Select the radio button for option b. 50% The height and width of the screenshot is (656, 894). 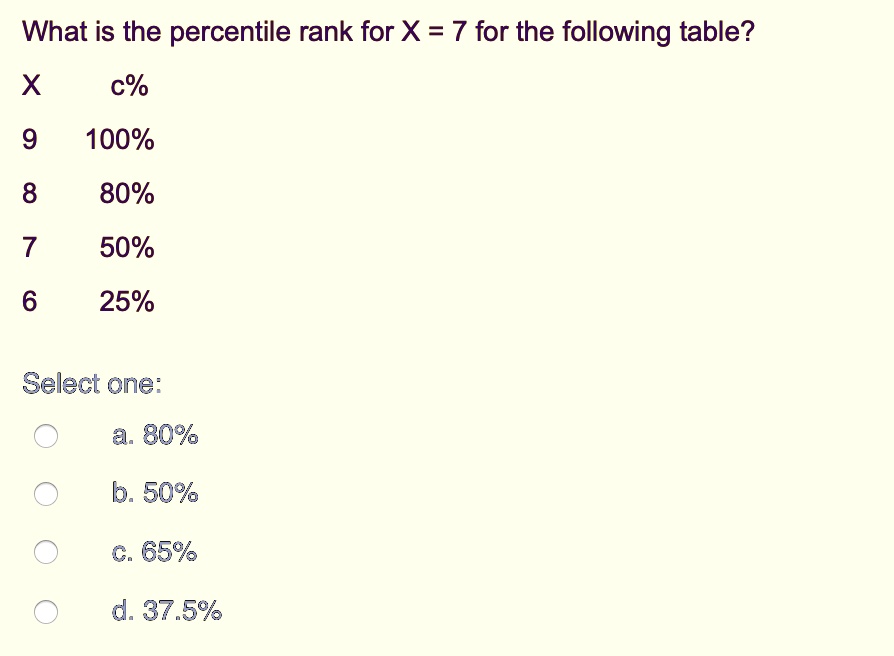(x=45, y=494)
